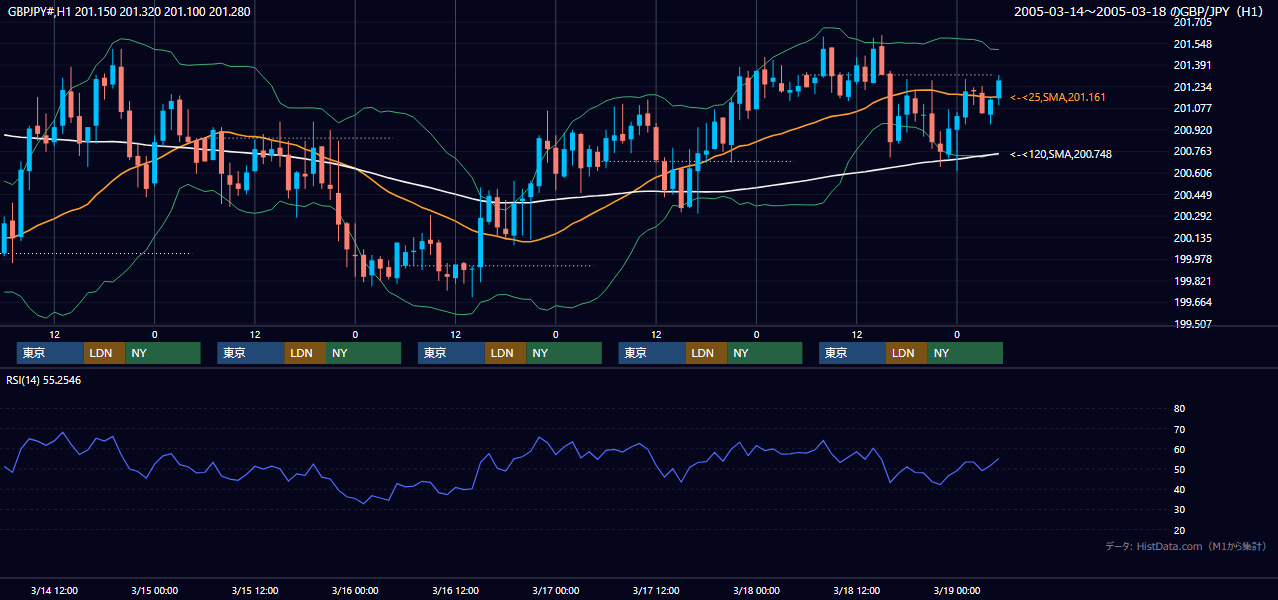Click price axis value 201.234

(x=1192, y=87)
